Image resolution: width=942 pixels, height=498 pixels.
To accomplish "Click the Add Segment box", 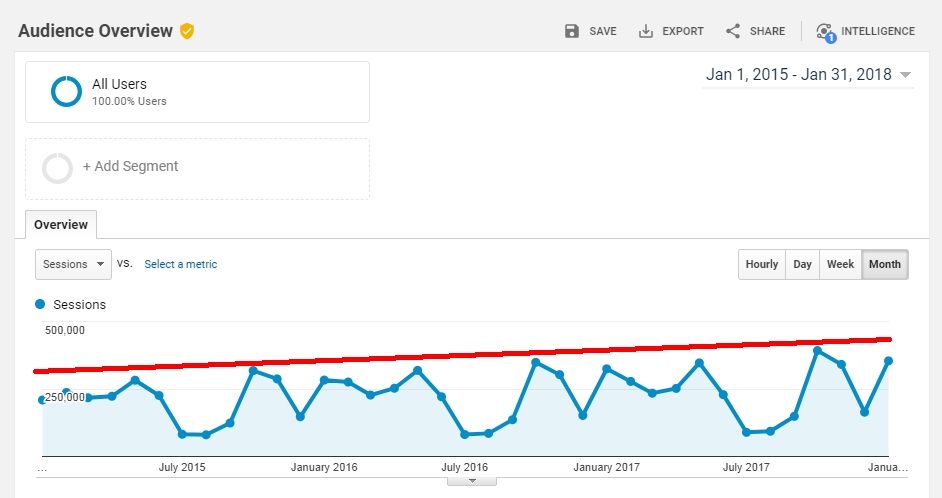I will (x=197, y=168).
